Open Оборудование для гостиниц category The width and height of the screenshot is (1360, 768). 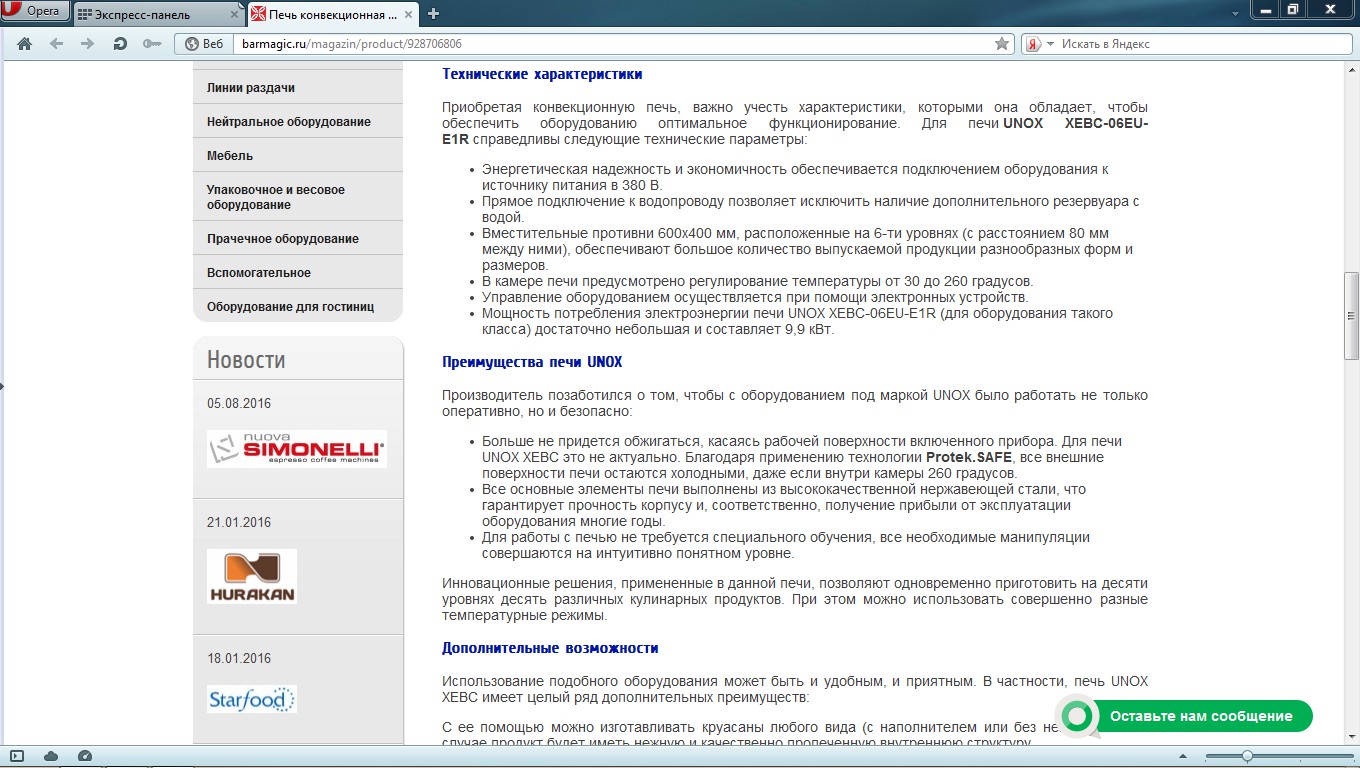[298, 306]
